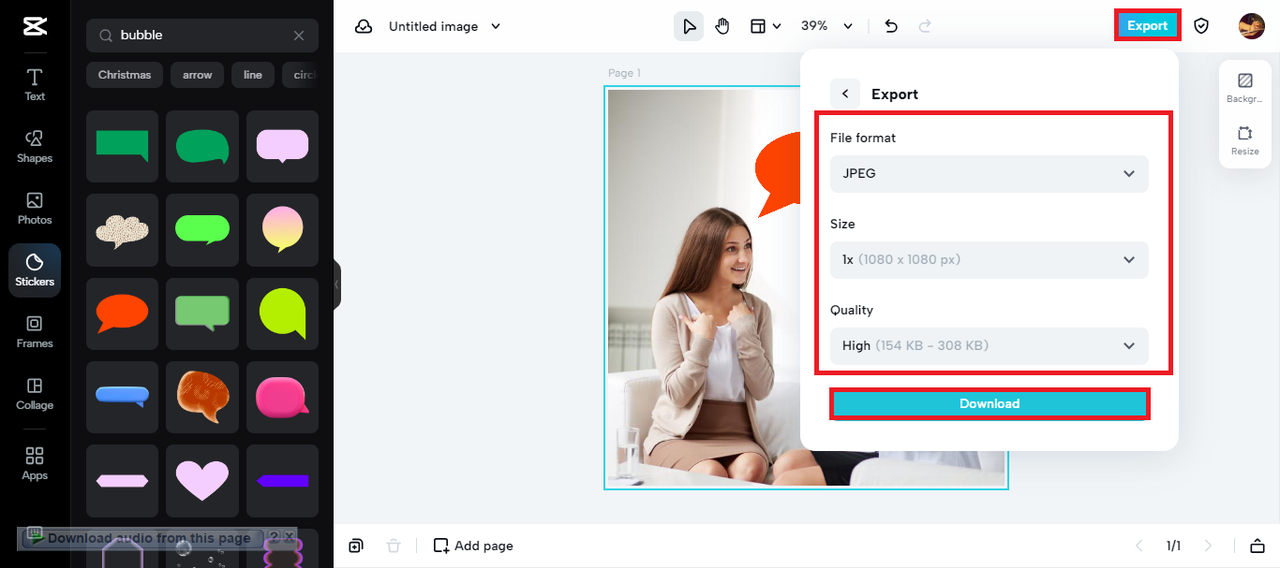This screenshot has width=1280, height=568.
Task: Add the purple arrow banner sticker
Action: click(282, 481)
